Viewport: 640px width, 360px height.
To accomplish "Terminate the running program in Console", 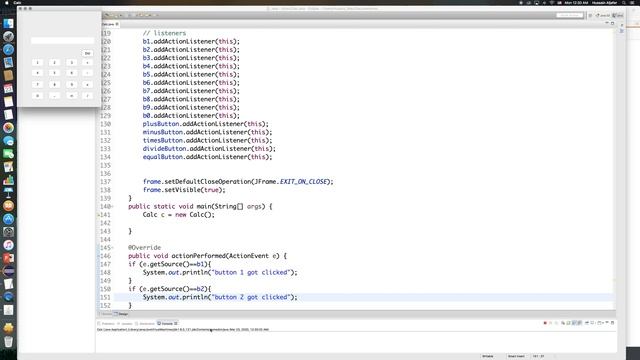I will point(545,323).
